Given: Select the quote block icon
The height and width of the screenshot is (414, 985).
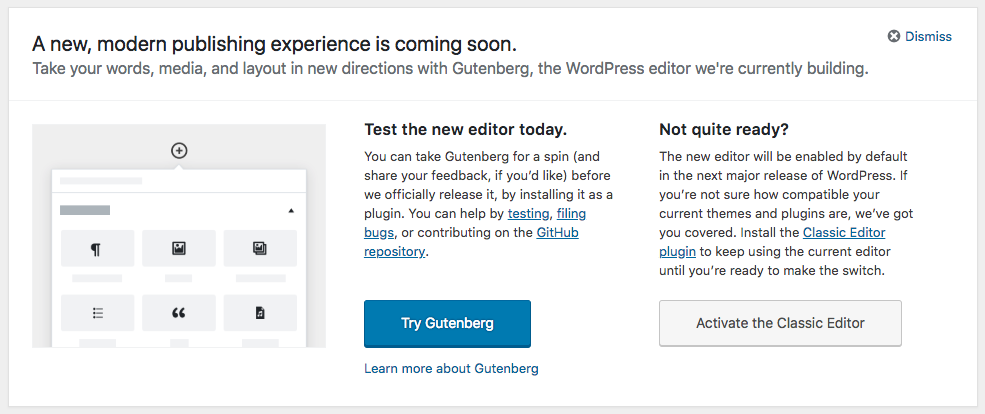Looking at the screenshot, I should pyautogui.click(x=178, y=313).
